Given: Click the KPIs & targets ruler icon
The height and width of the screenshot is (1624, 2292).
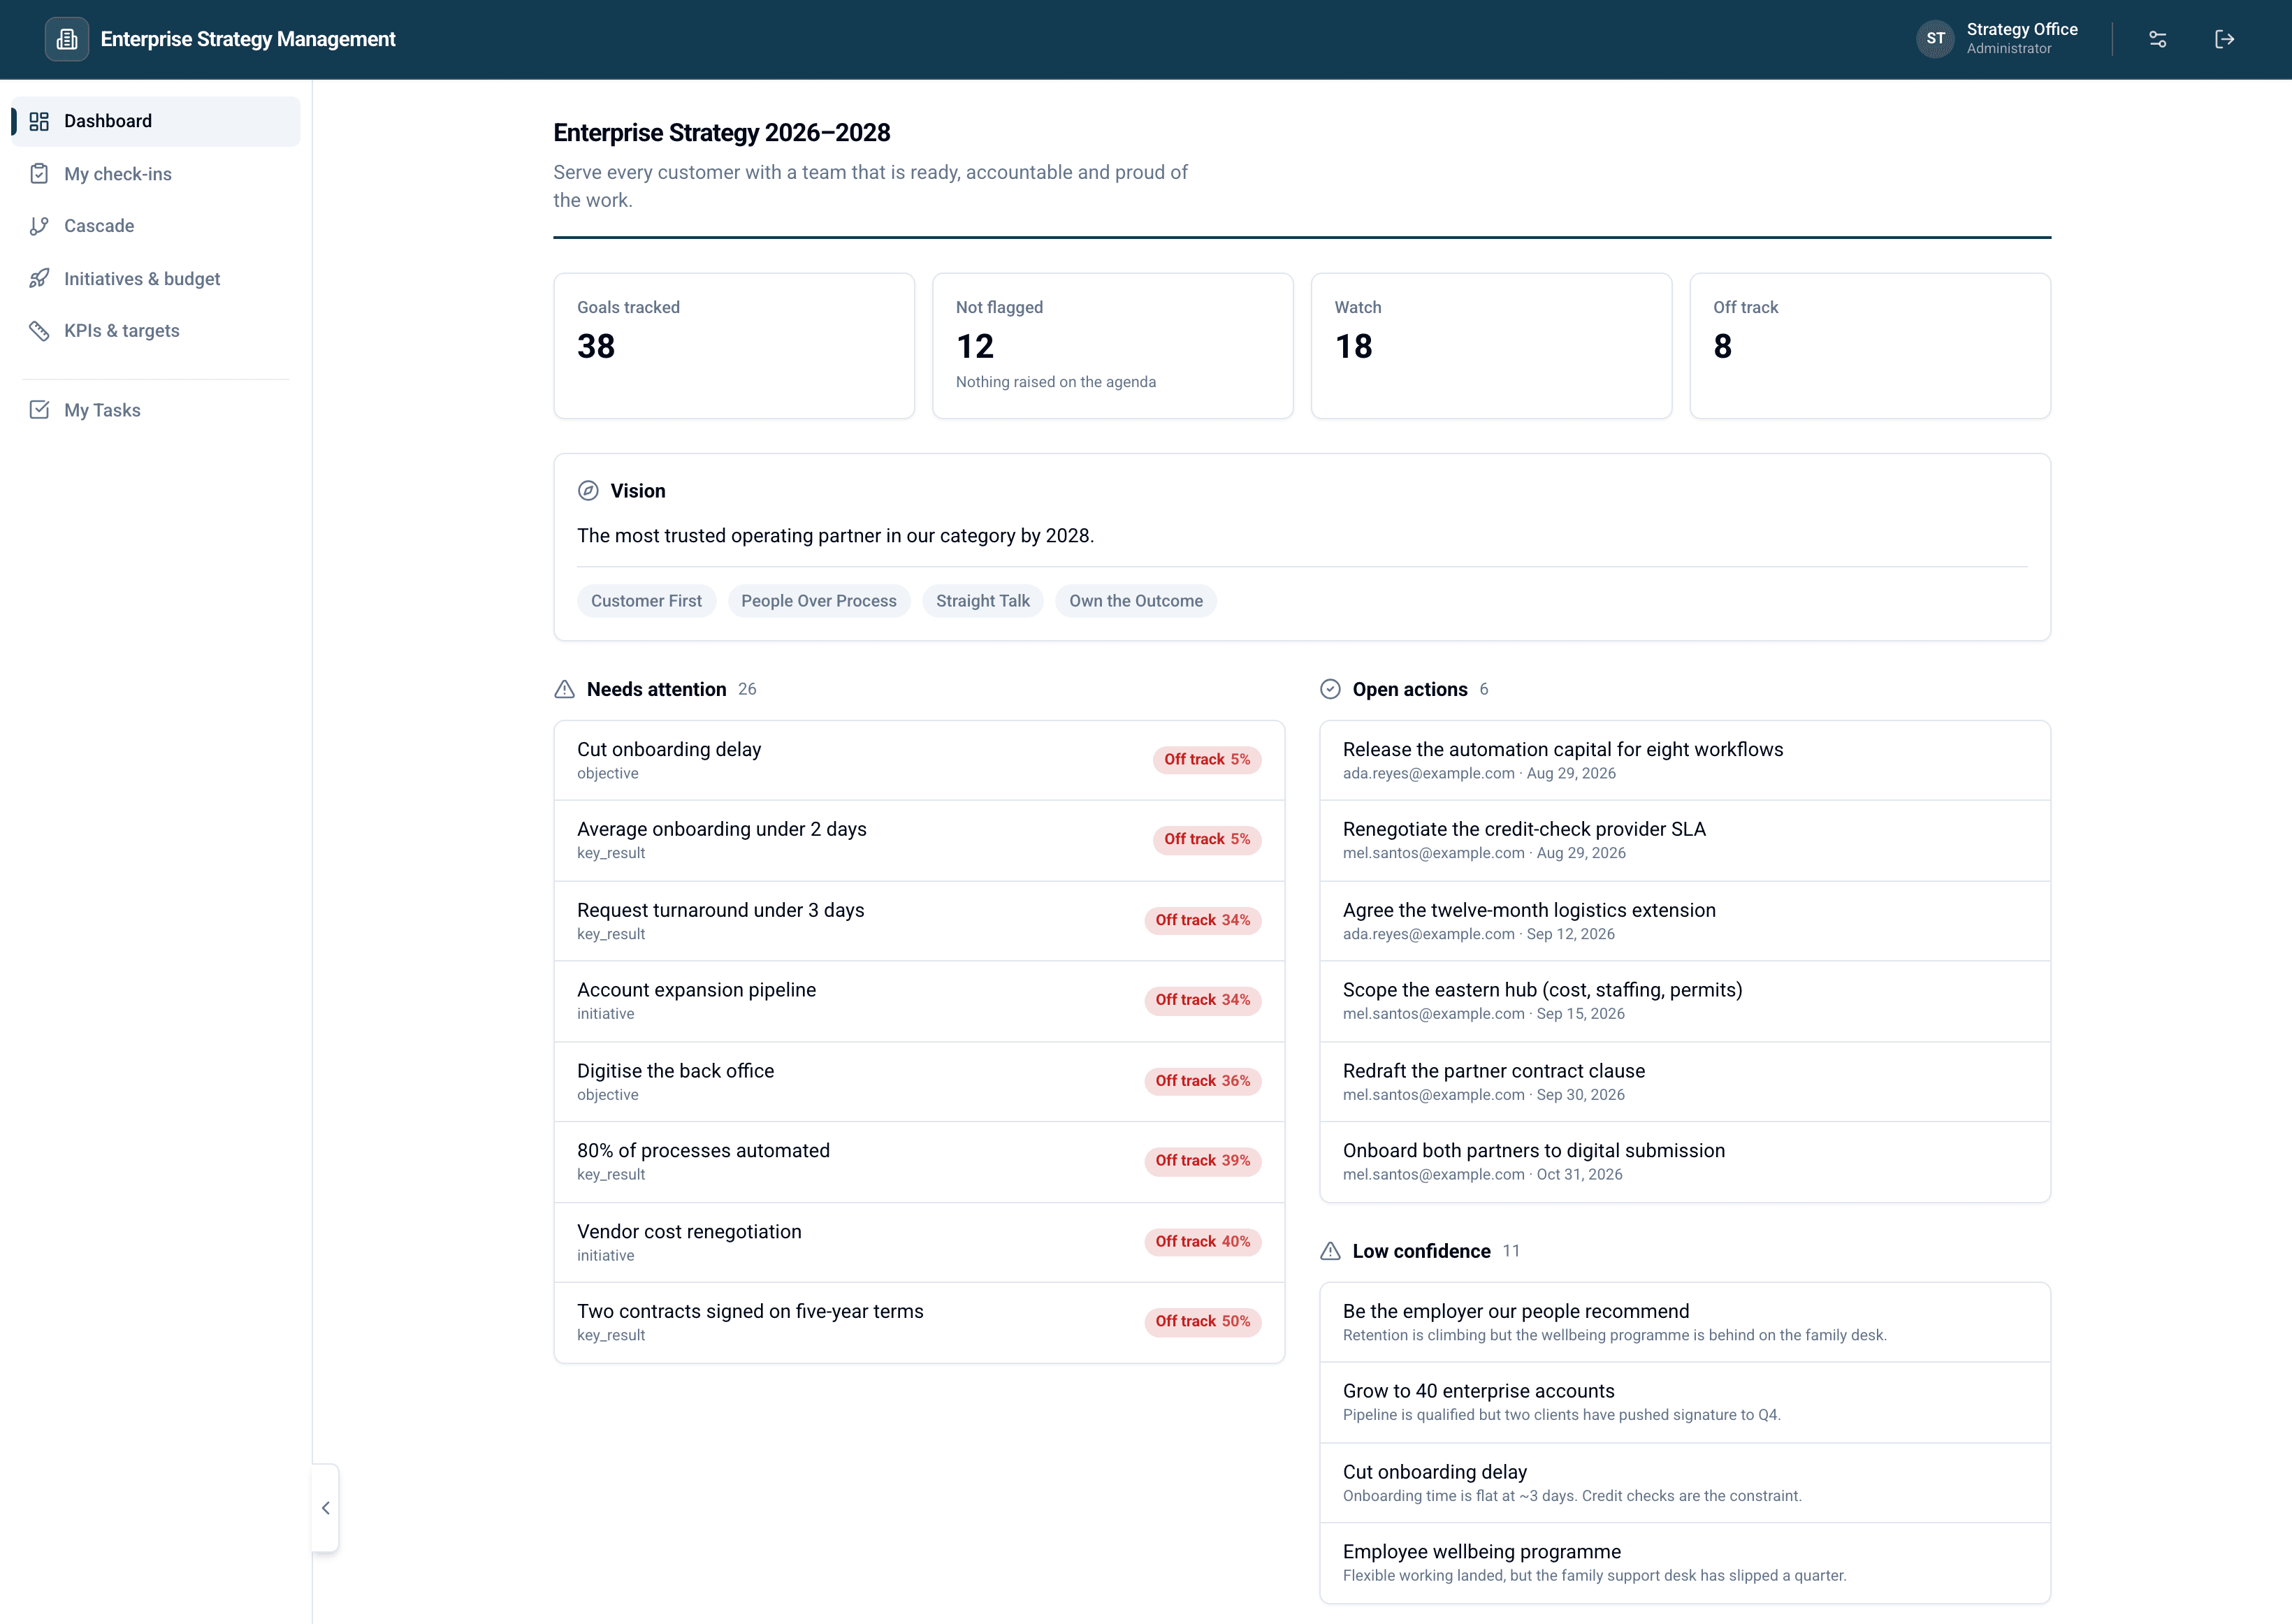Looking at the screenshot, I should [39, 331].
